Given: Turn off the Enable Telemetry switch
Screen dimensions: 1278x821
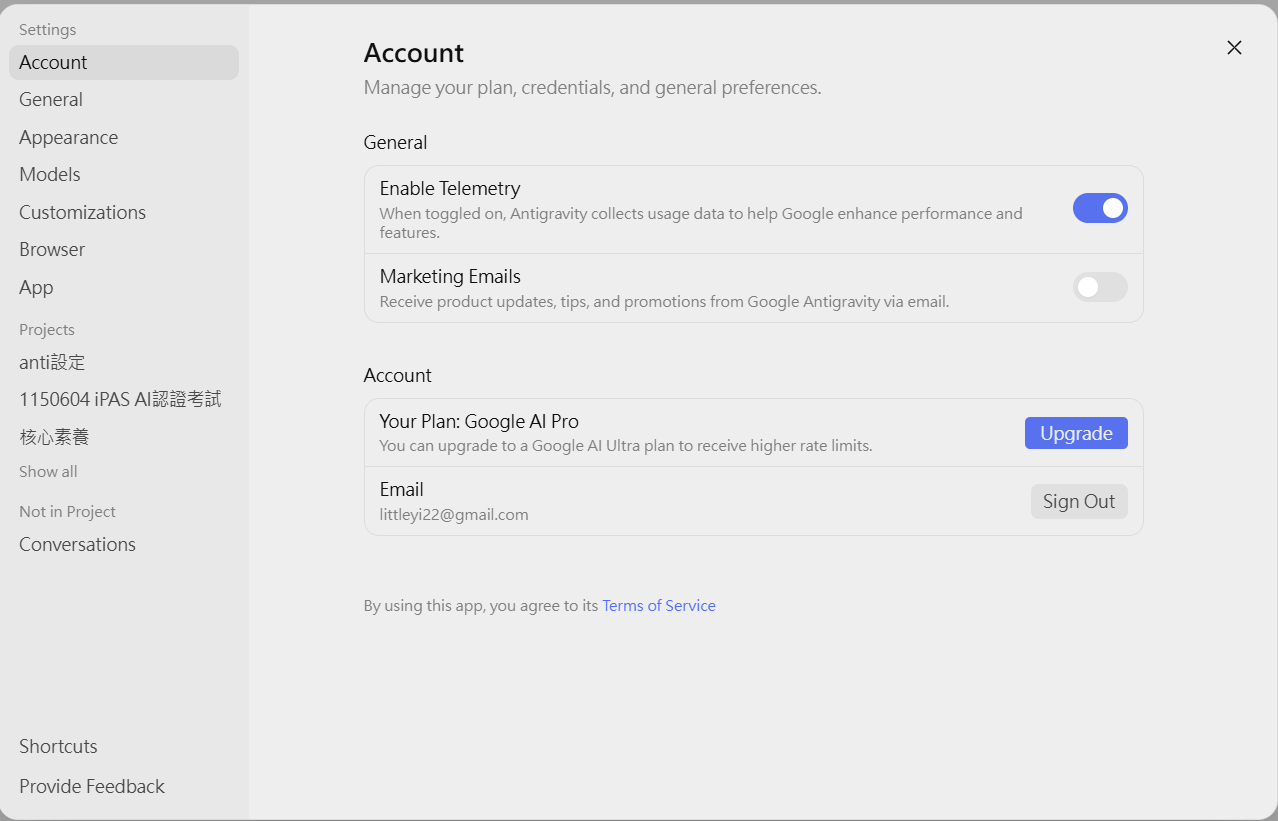Looking at the screenshot, I should coord(1100,208).
